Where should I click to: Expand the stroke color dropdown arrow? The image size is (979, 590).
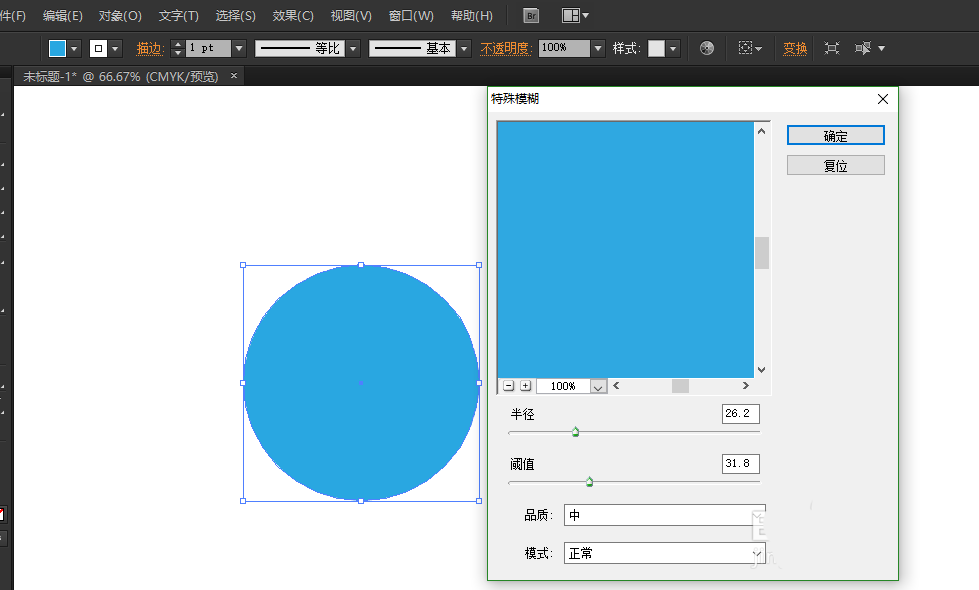coord(115,48)
